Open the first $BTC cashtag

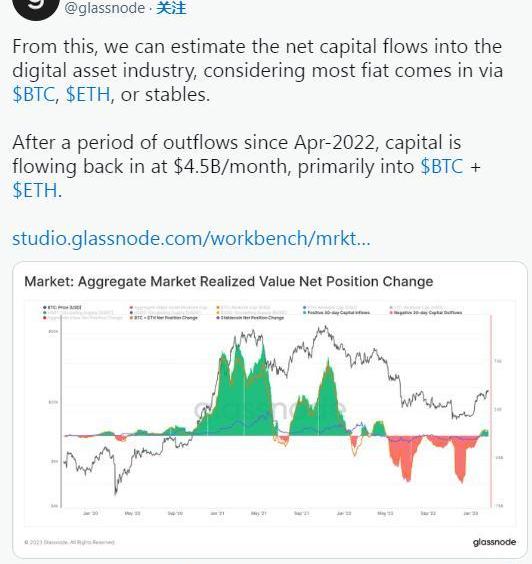33,95
